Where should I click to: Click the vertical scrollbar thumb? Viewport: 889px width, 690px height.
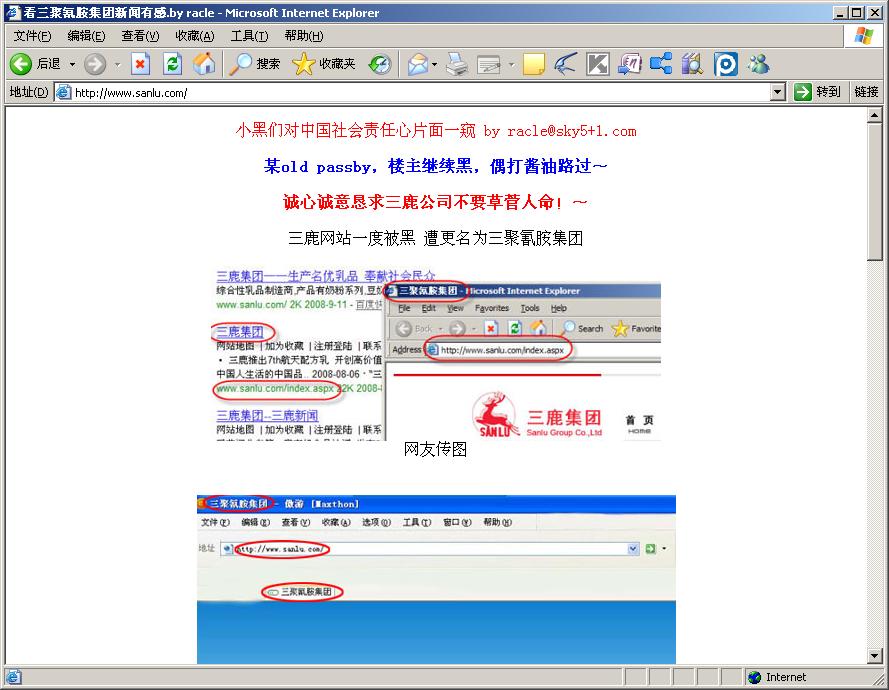pos(874,192)
